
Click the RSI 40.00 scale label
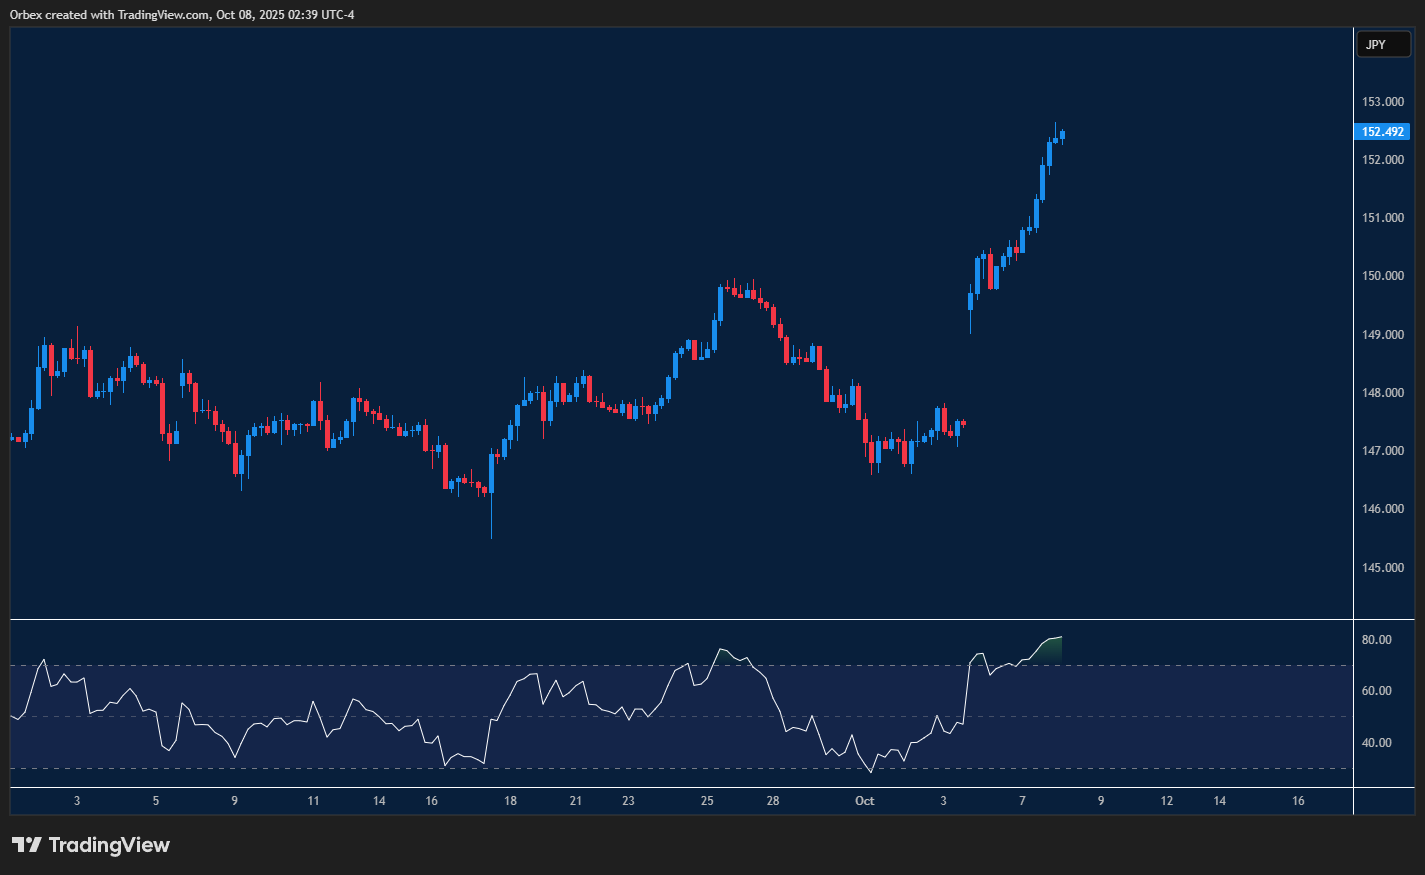(x=1376, y=743)
